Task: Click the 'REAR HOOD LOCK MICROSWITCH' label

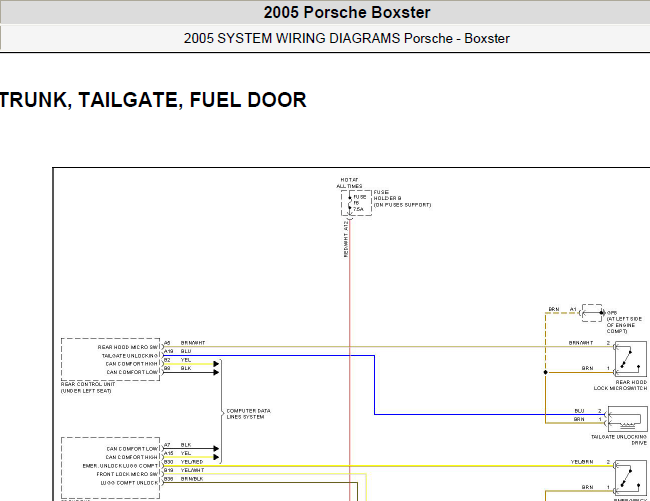Action: click(x=620, y=385)
